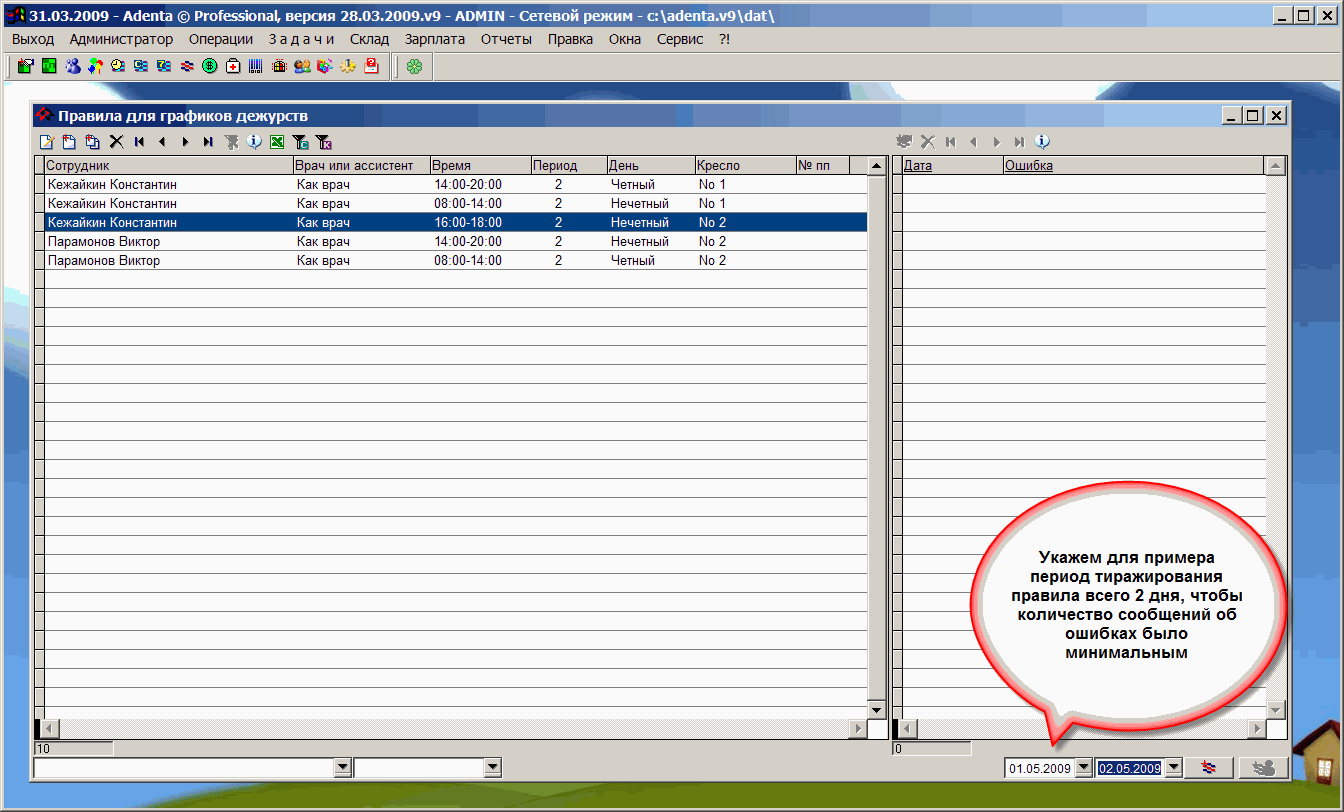Open the Зарплата menu
The image size is (1344, 812).
(434, 39)
